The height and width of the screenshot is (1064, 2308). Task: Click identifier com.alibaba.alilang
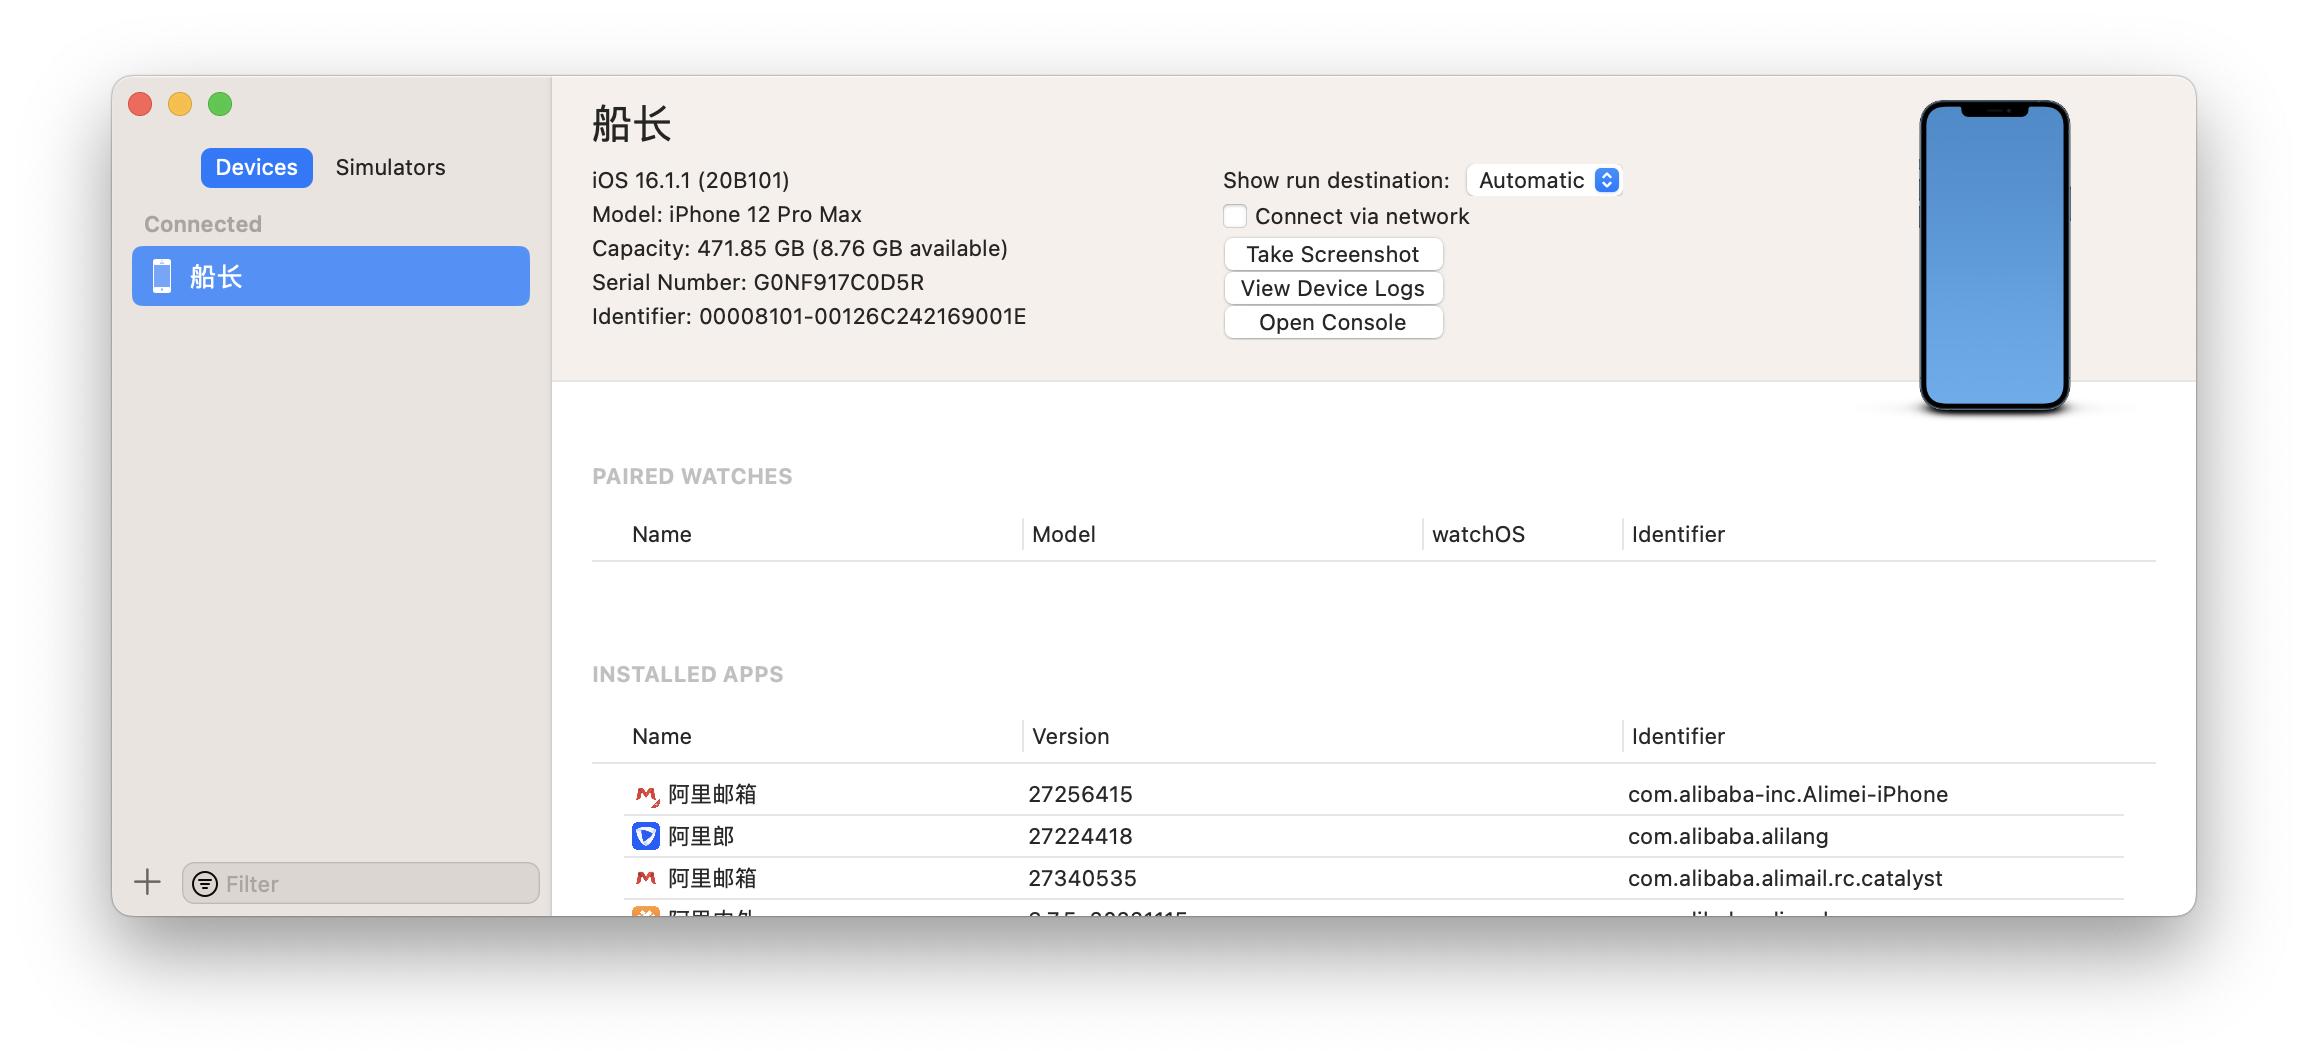[x=1728, y=836]
